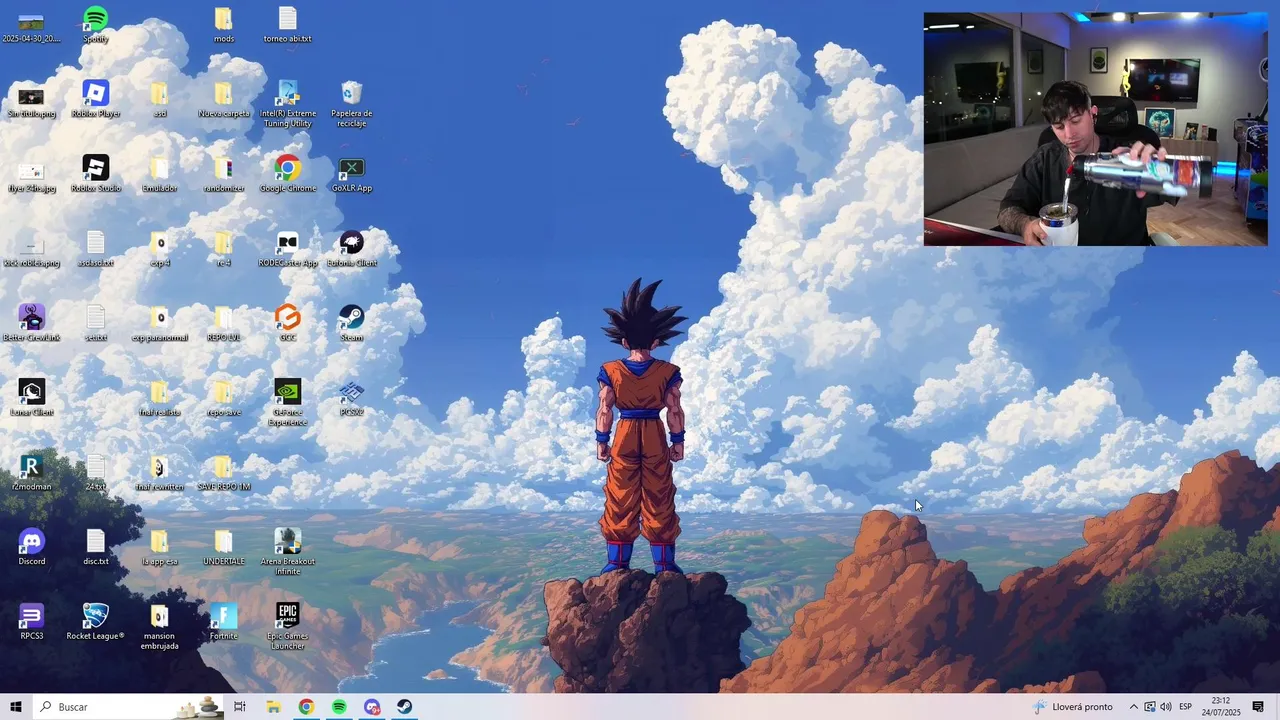This screenshot has height=720, width=1280.
Task: Launch GeForce Experience
Action: pyautogui.click(x=288, y=403)
